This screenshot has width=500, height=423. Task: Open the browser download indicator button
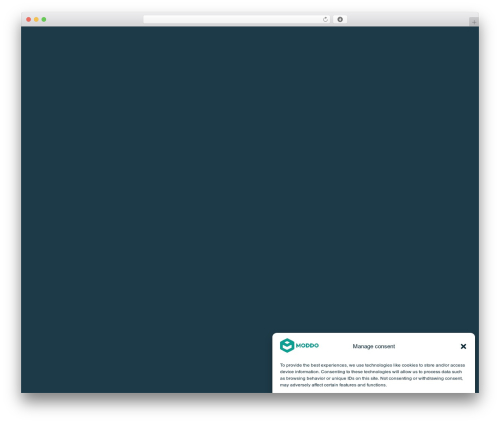pos(340,19)
